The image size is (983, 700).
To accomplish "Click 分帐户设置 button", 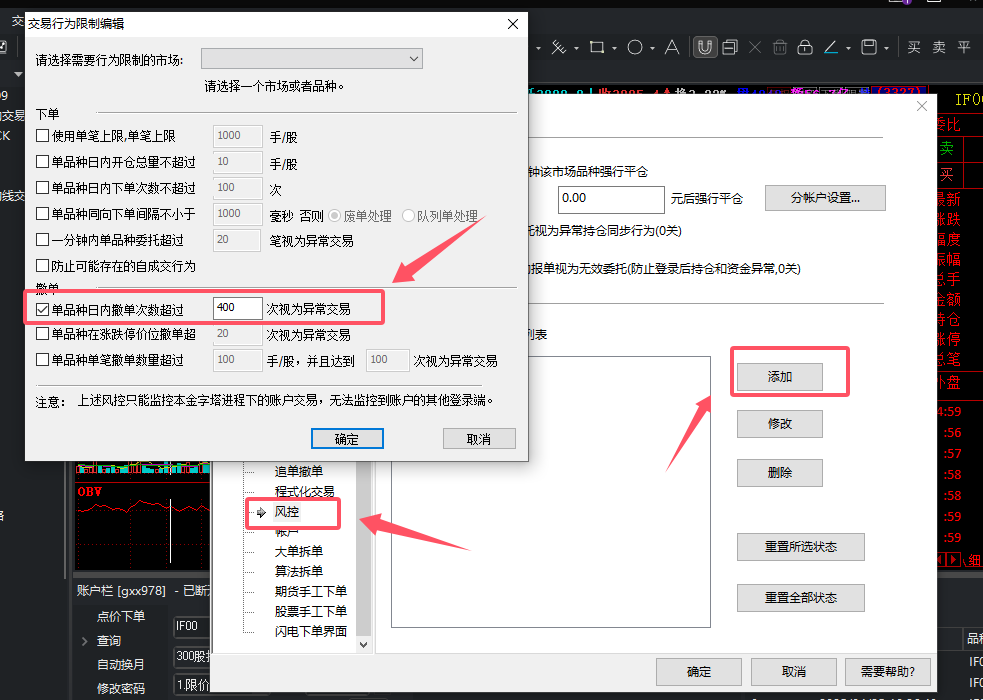I will pos(824,197).
